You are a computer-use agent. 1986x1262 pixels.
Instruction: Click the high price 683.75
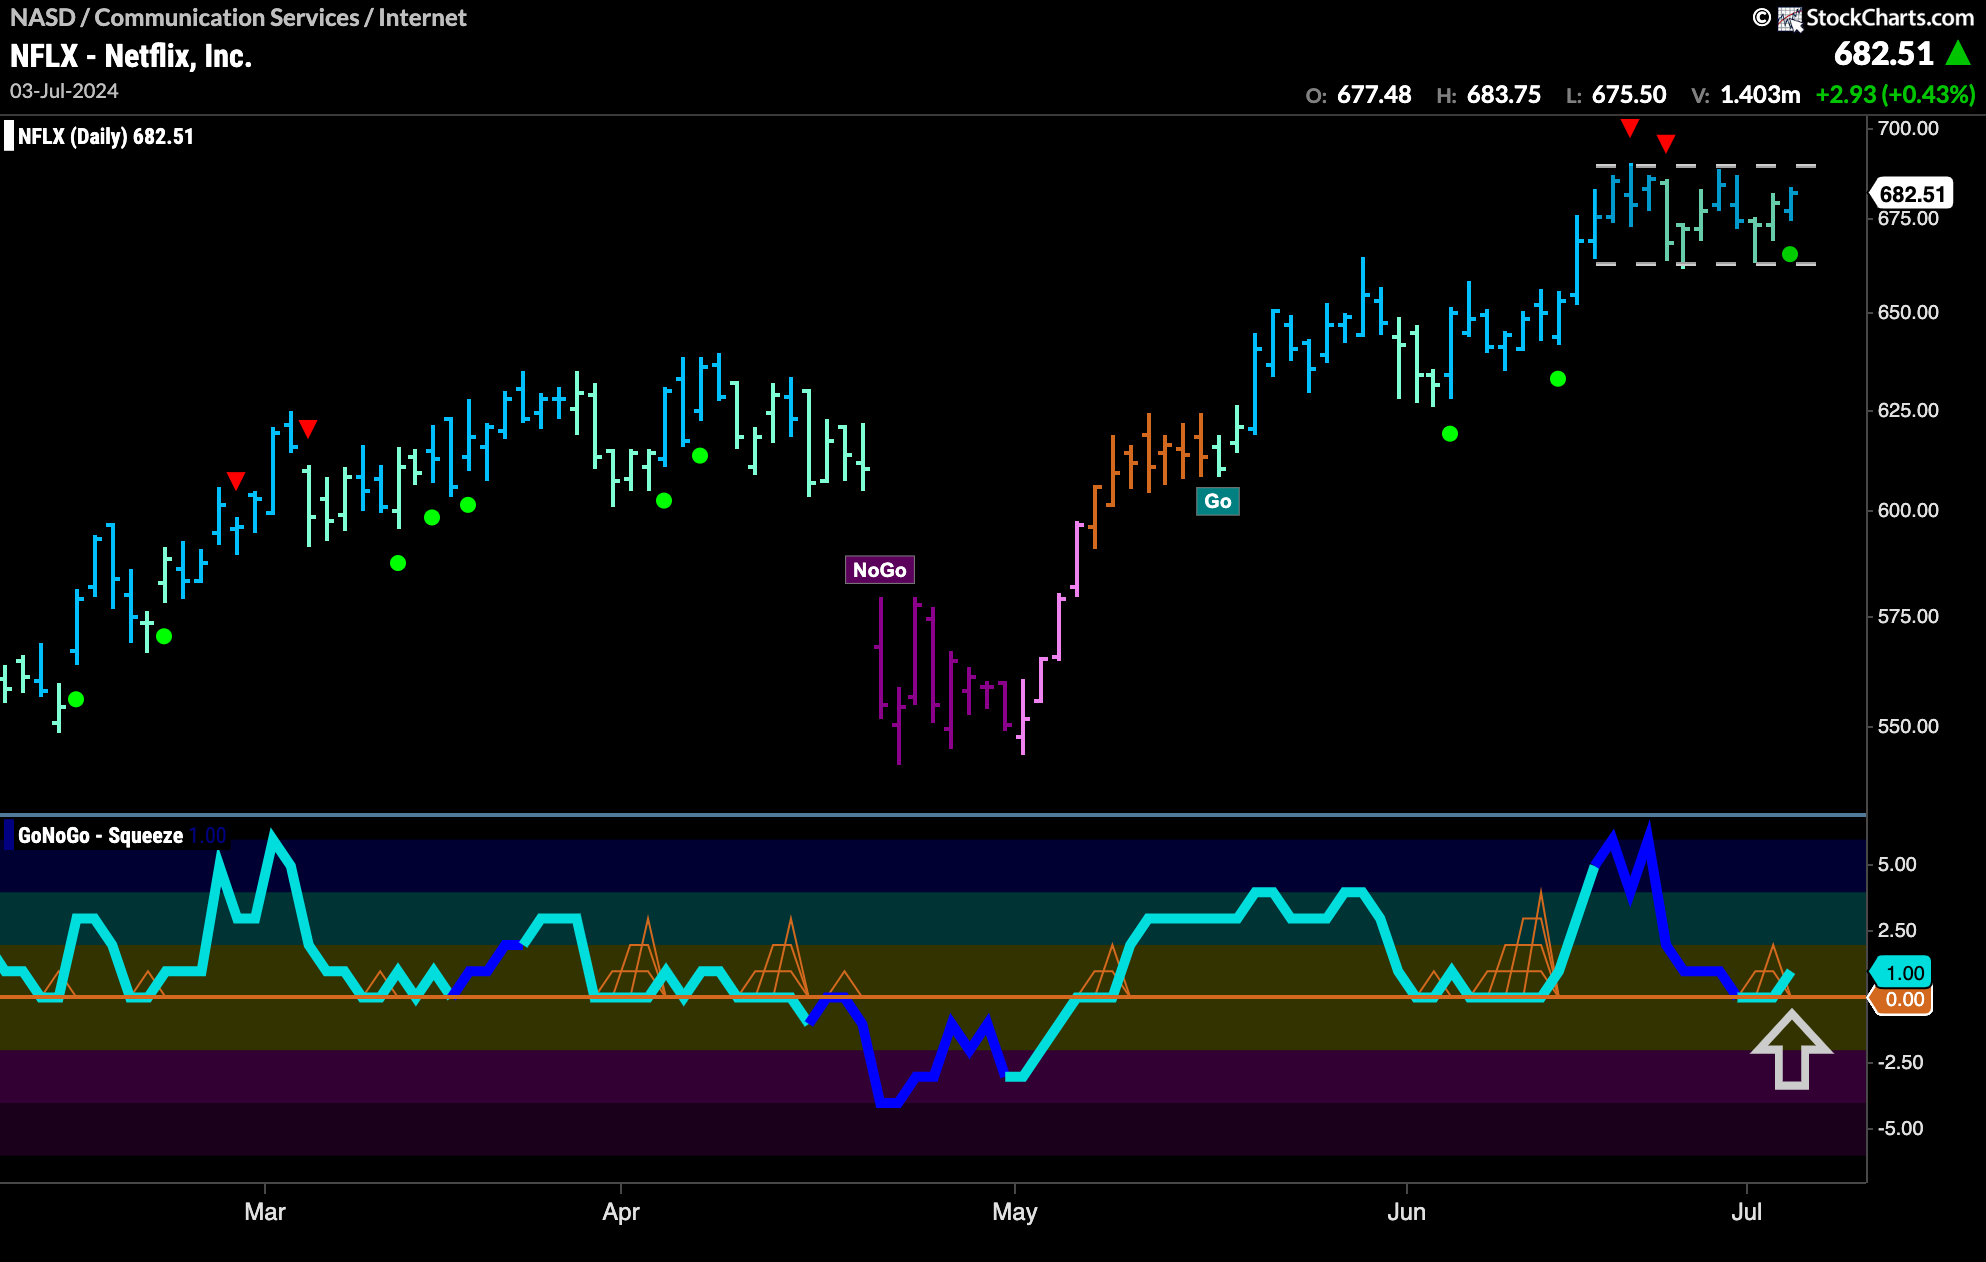coord(1503,95)
